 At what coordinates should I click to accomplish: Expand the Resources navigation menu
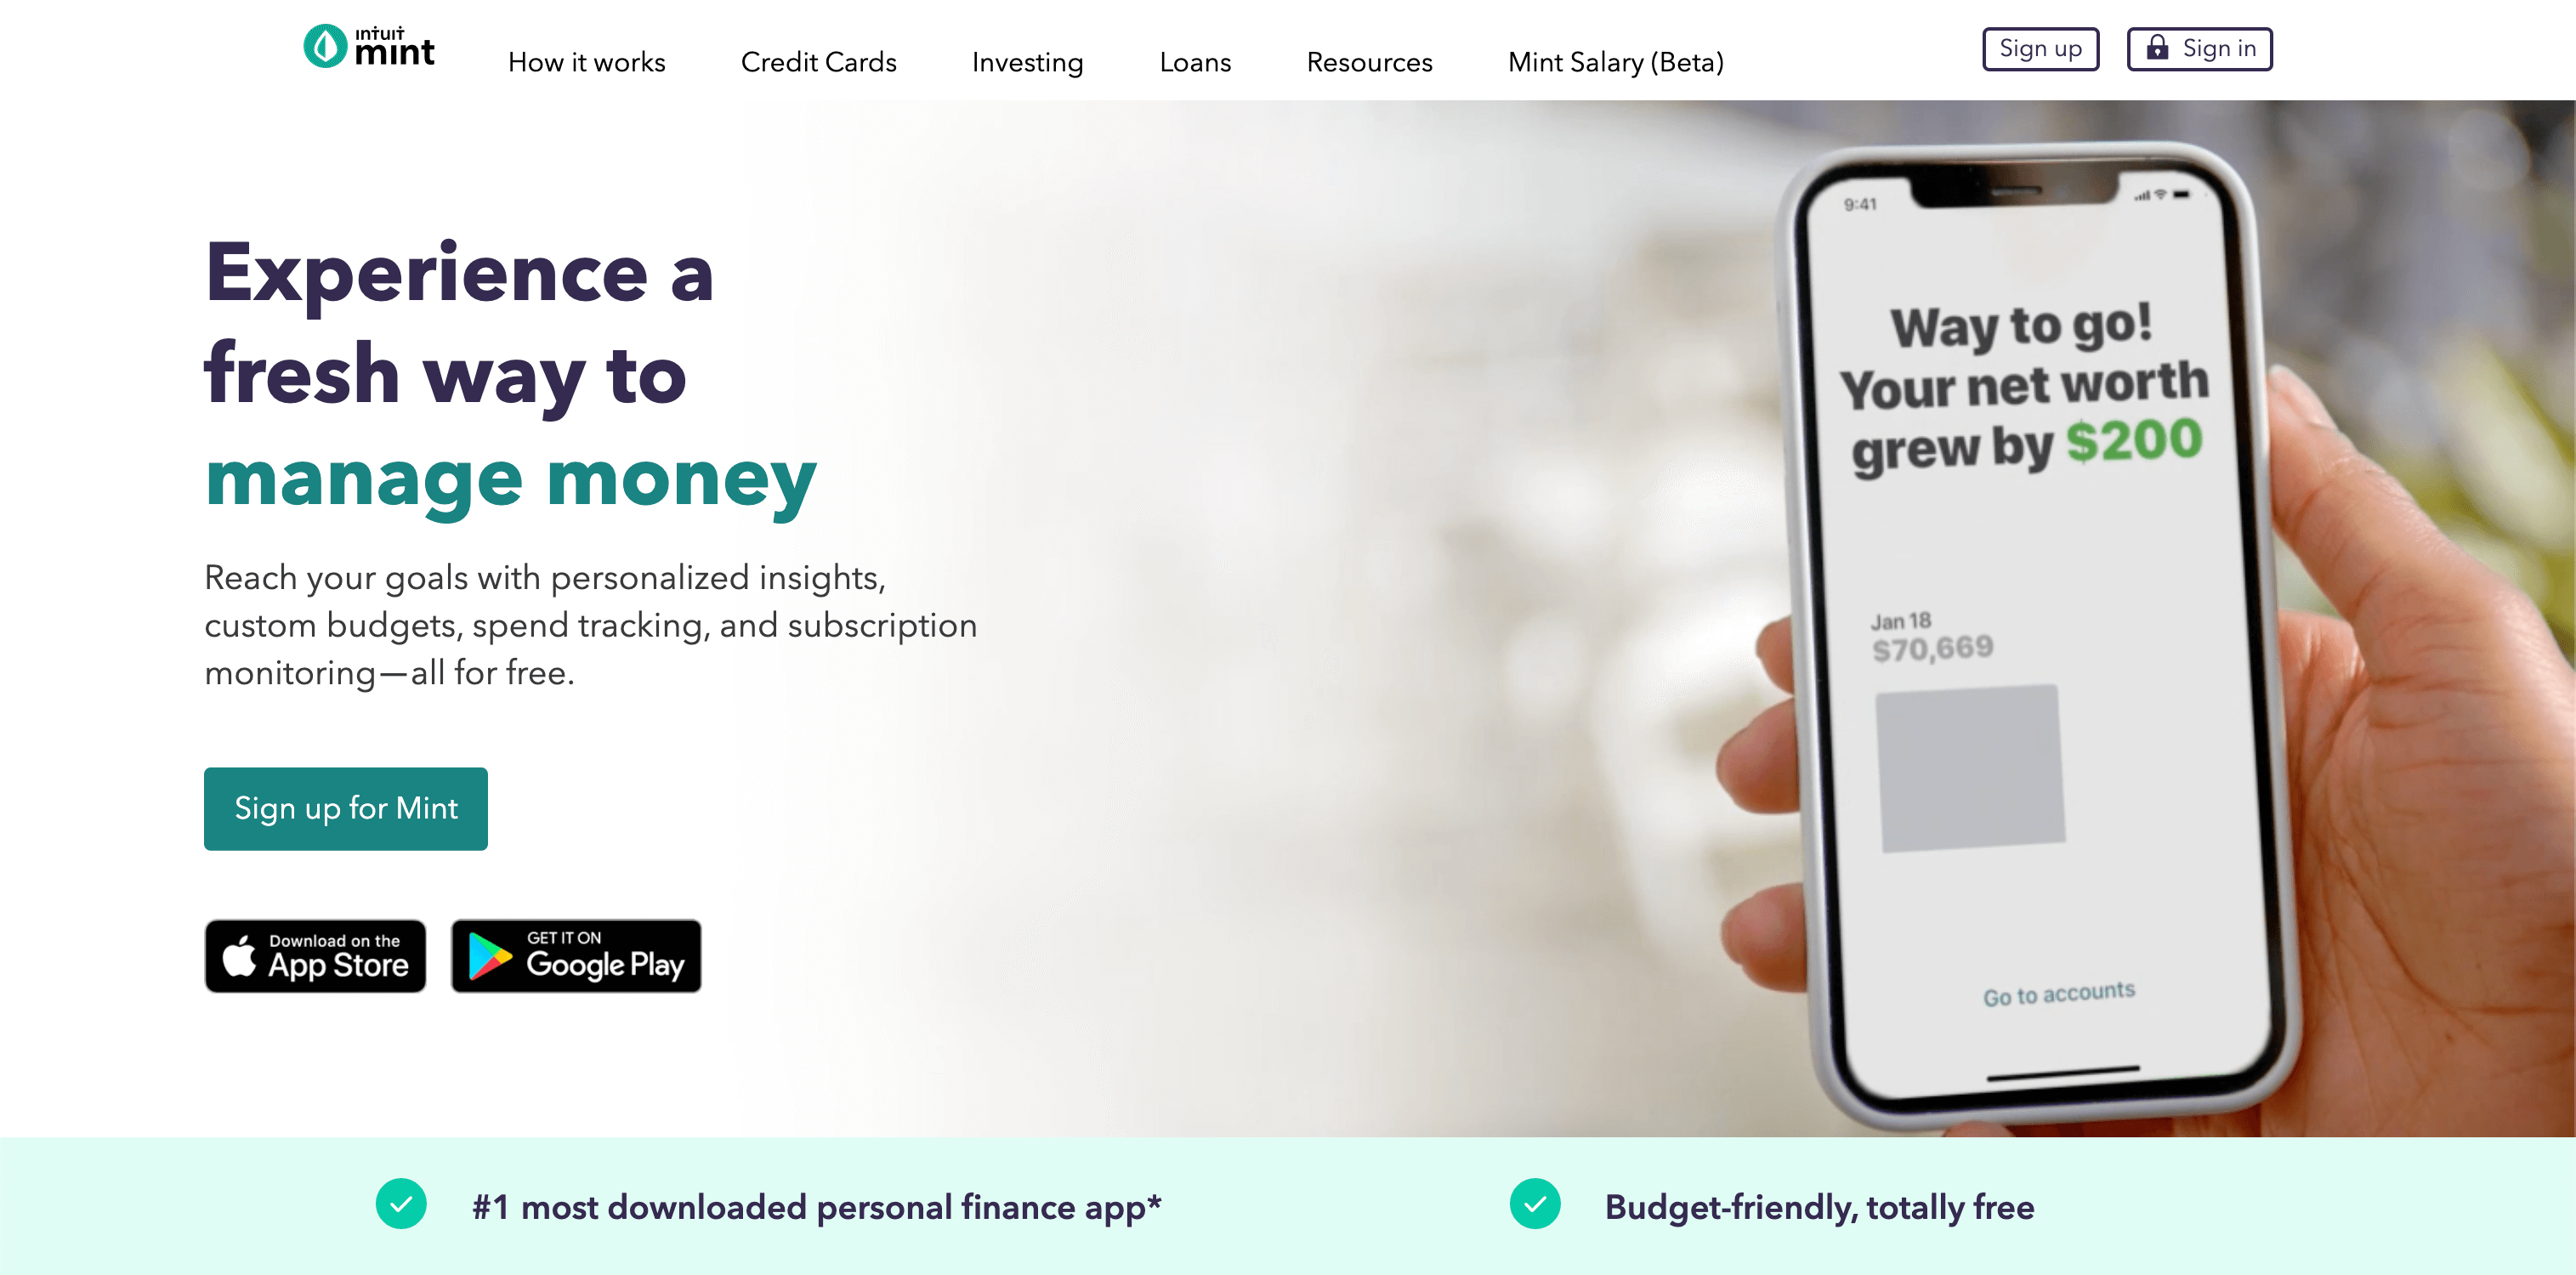[1370, 61]
